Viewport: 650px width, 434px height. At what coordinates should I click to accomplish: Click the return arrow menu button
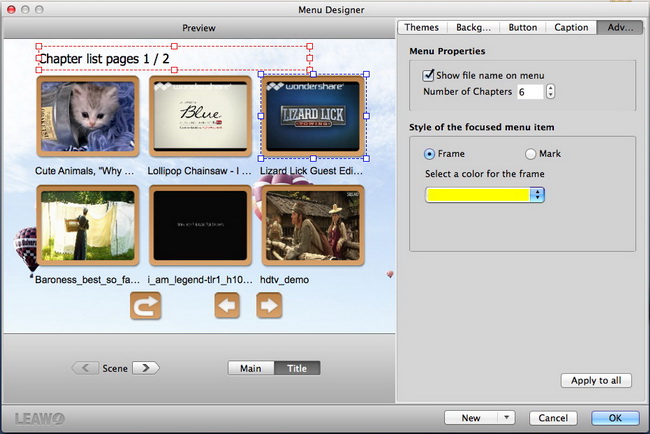coord(146,306)
